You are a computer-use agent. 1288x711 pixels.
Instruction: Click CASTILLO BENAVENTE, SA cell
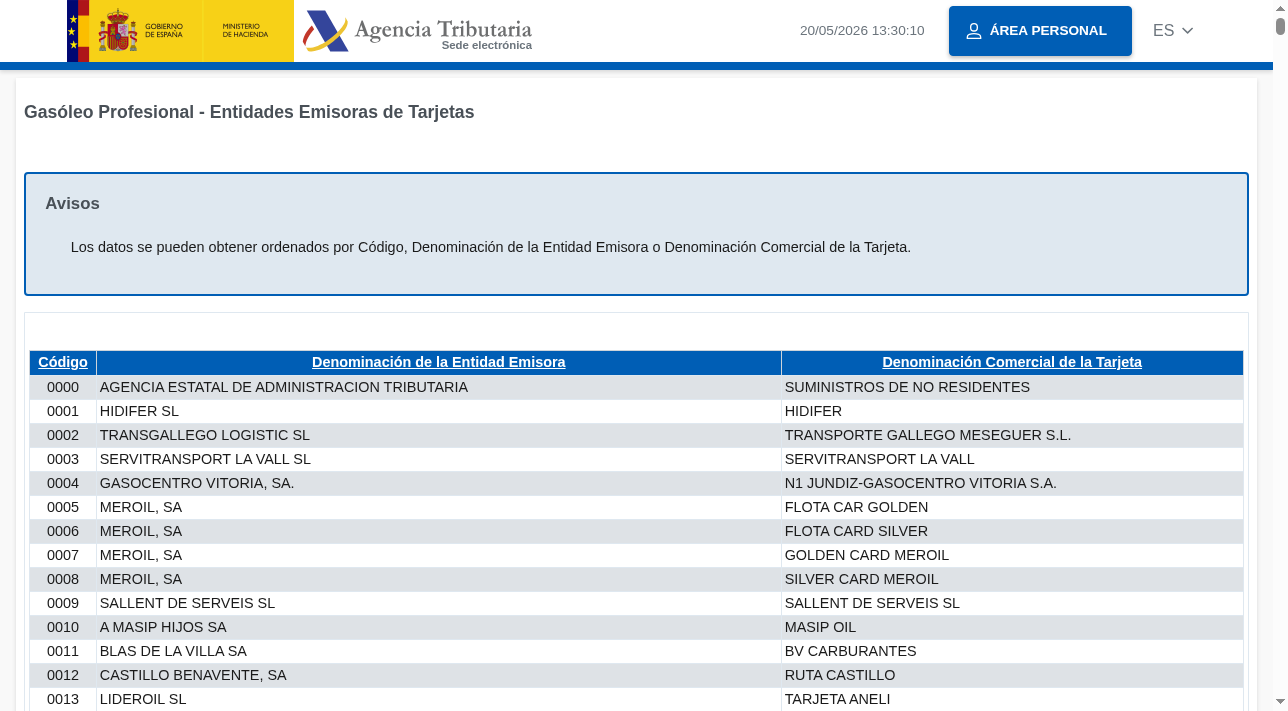coord(439,675)
